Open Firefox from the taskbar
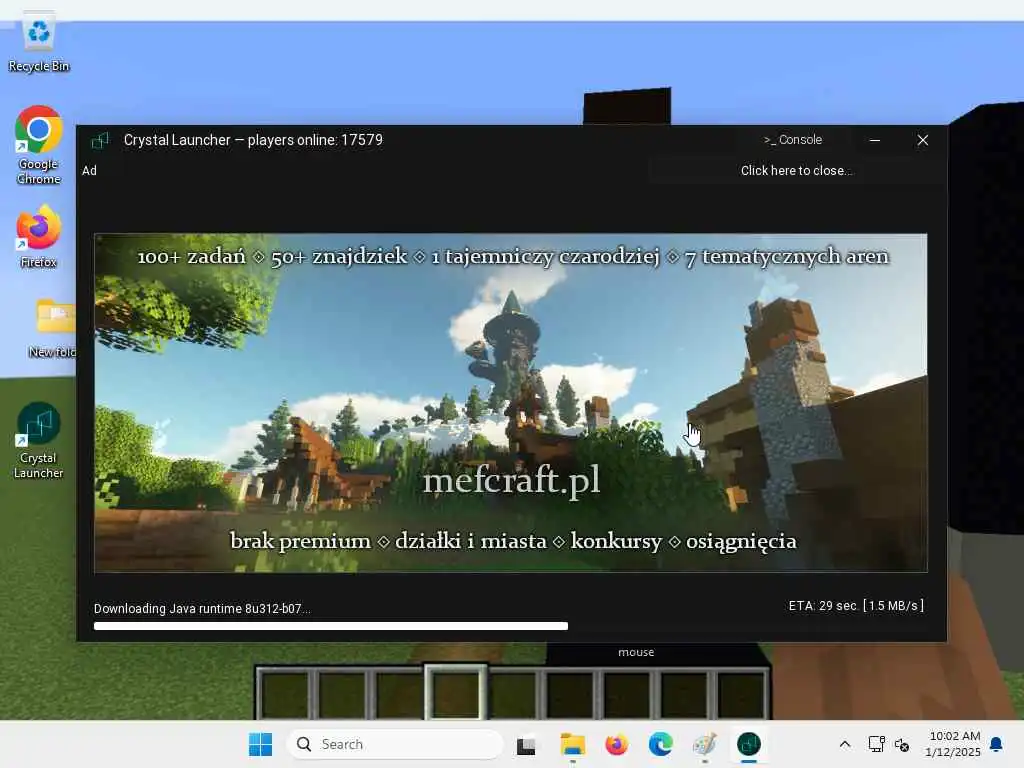 coord(616,744)
